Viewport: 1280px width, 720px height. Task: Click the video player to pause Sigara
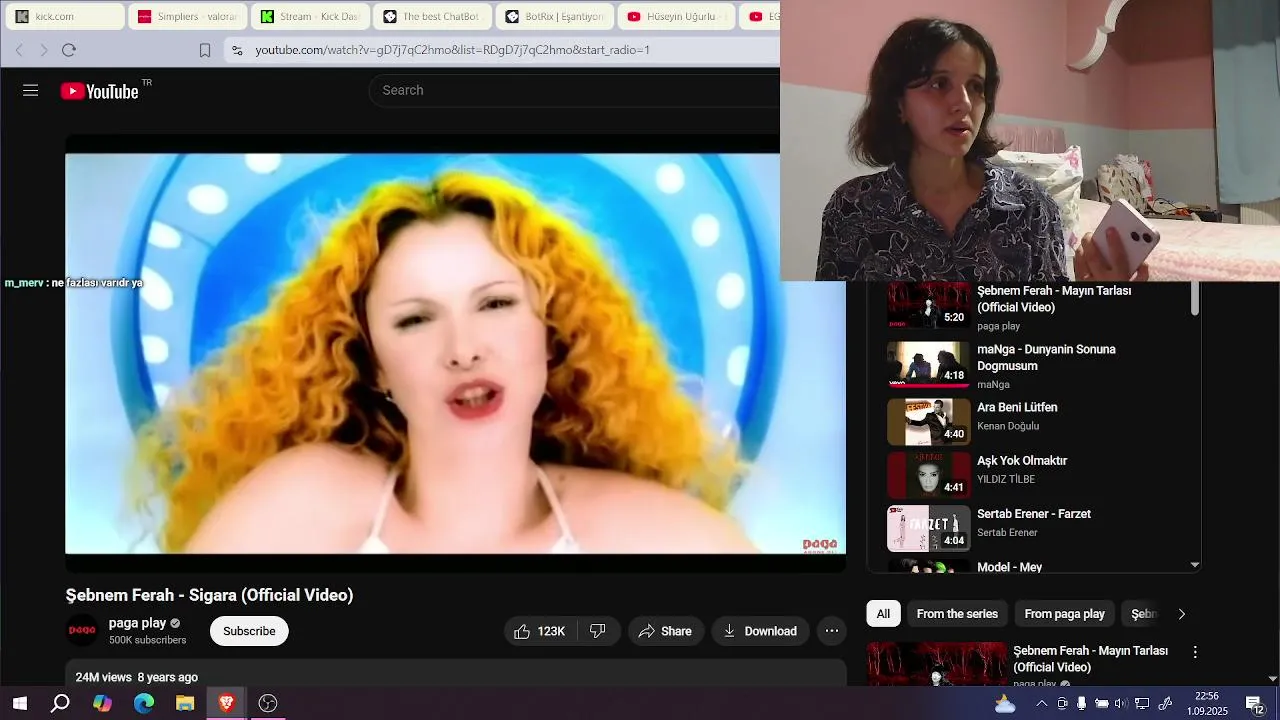(455, 353)
